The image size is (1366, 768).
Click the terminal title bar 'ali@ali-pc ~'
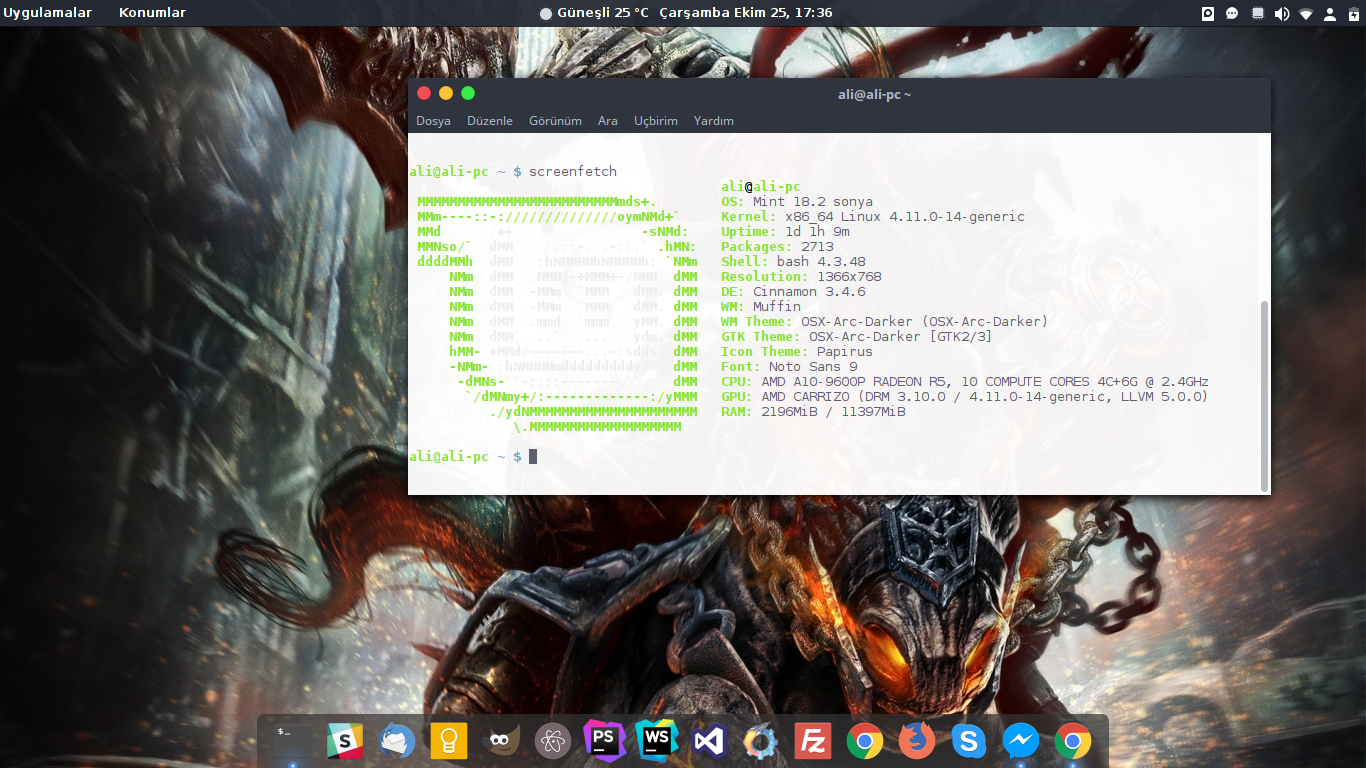(x=875, y=94)
